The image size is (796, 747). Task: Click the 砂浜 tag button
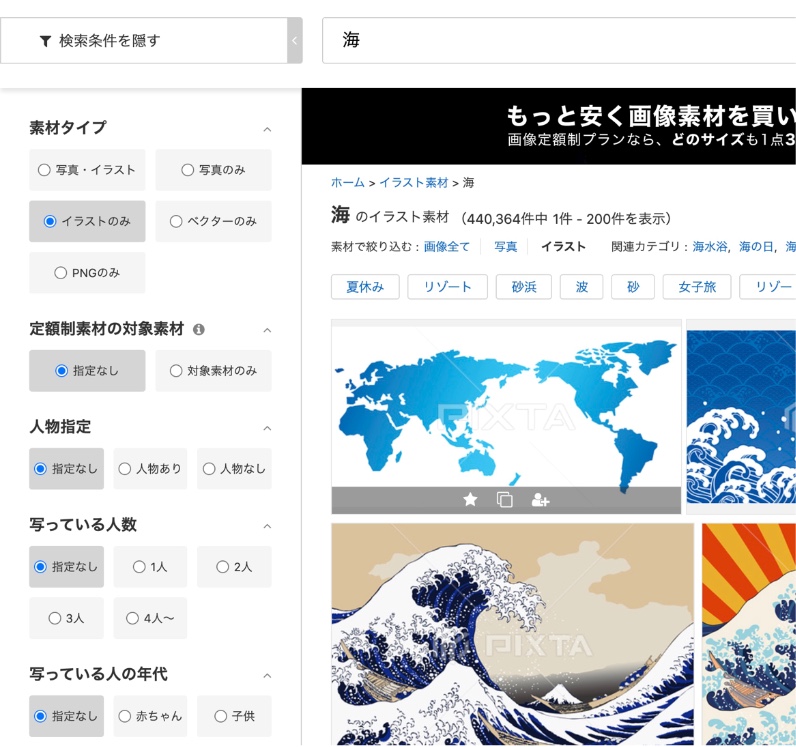tap(523, 287)
